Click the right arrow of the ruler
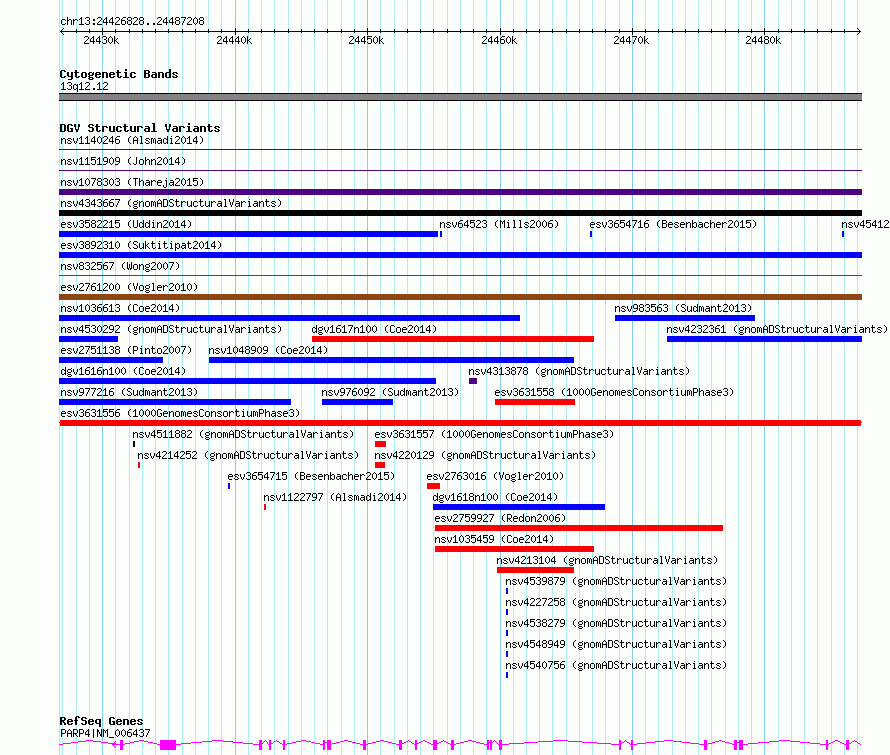Image resolution: width=890 pixels, height=755 pixels. tap(859, 31)
